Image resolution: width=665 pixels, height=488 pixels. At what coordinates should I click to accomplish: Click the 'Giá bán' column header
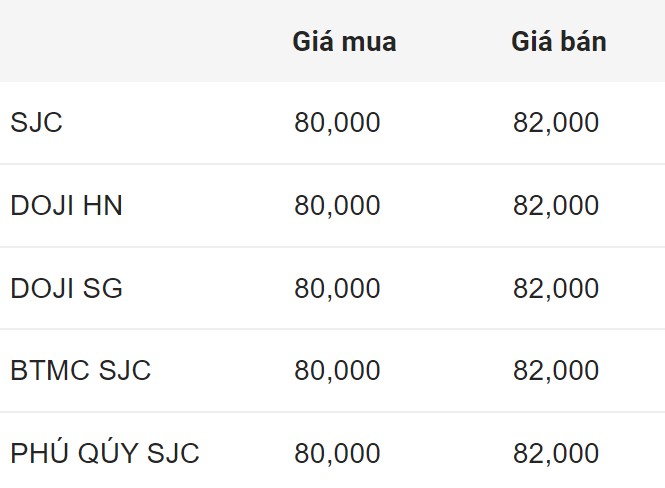(559, 42)
